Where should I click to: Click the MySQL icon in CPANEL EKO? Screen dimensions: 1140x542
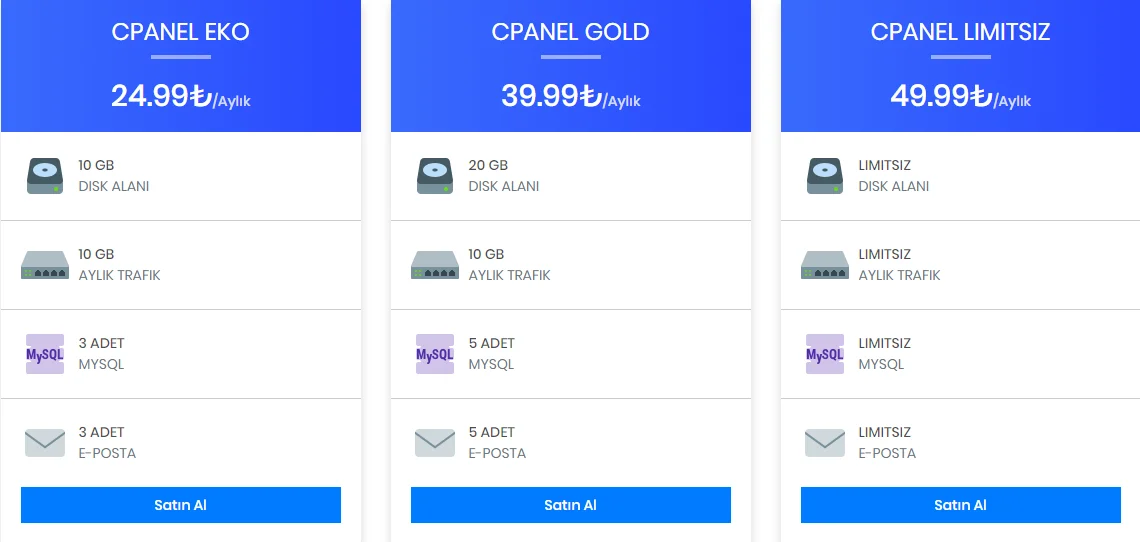(45, 354)
